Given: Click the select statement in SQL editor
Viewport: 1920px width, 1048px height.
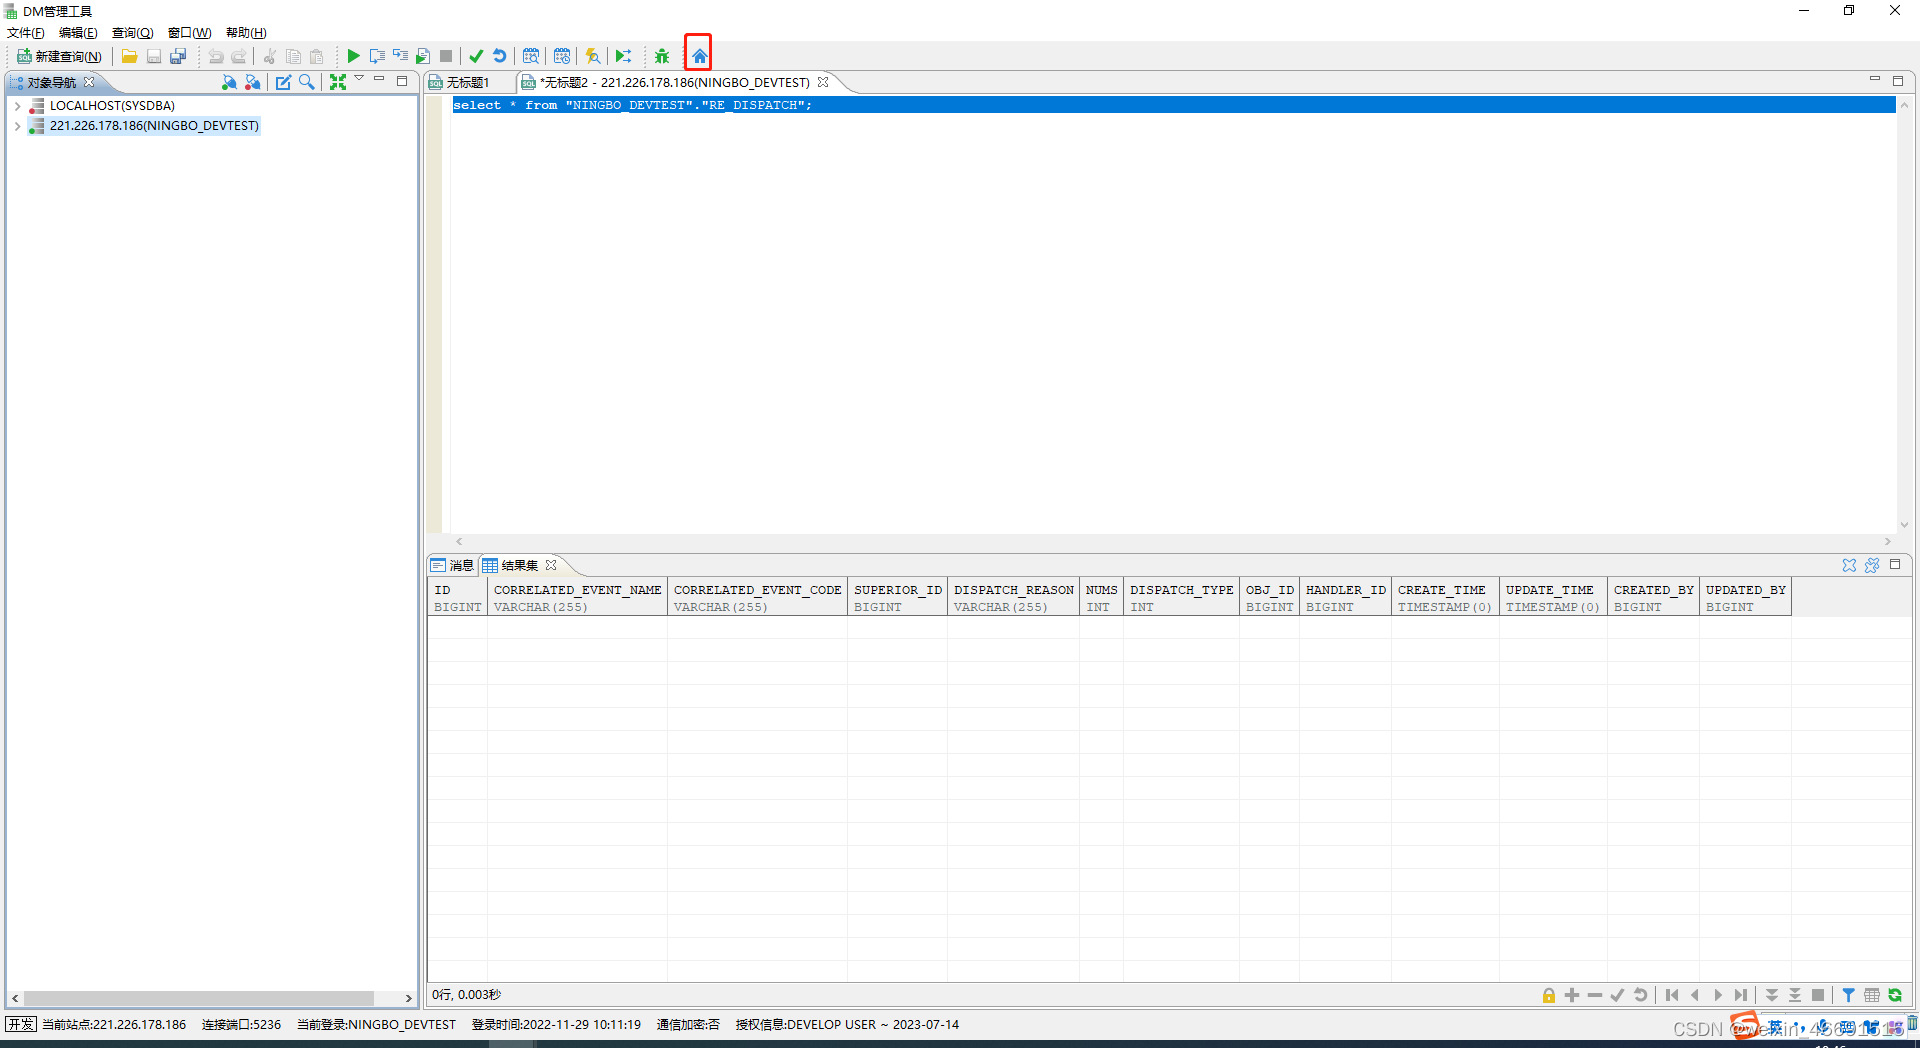Looking at the screenshot, I should pos(632,105).
